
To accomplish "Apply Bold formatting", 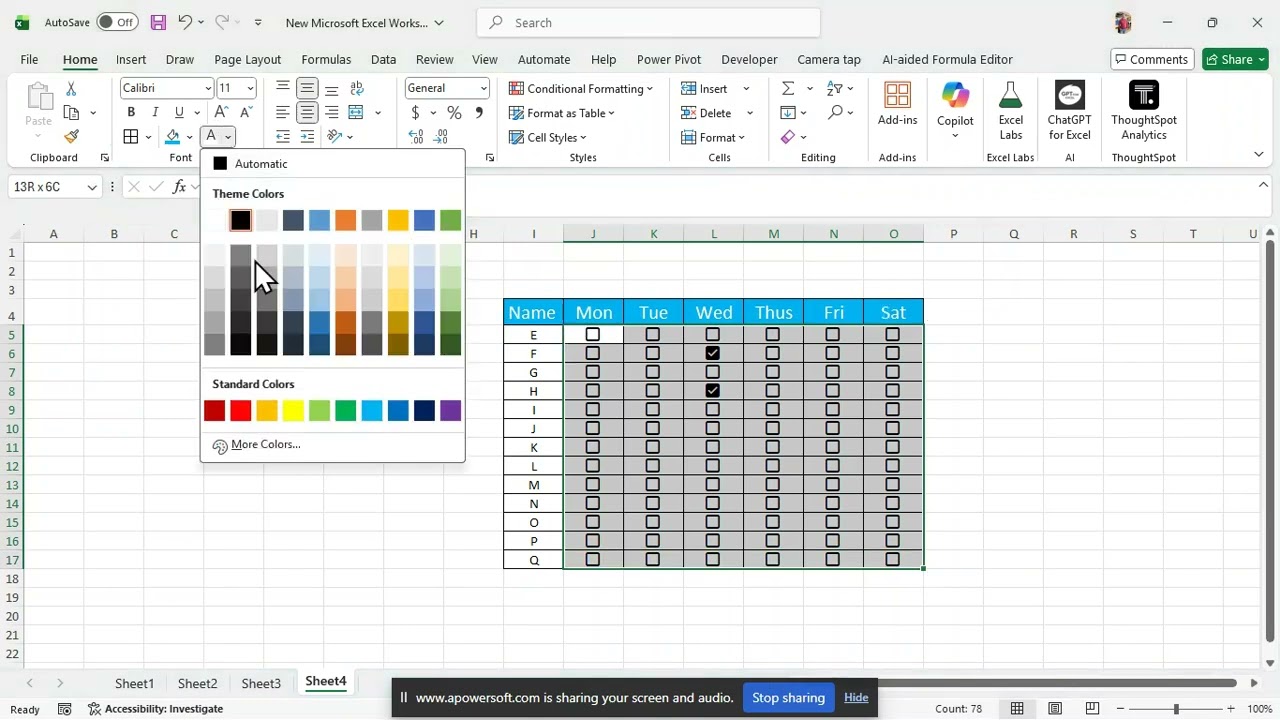I will pos(131,112).
